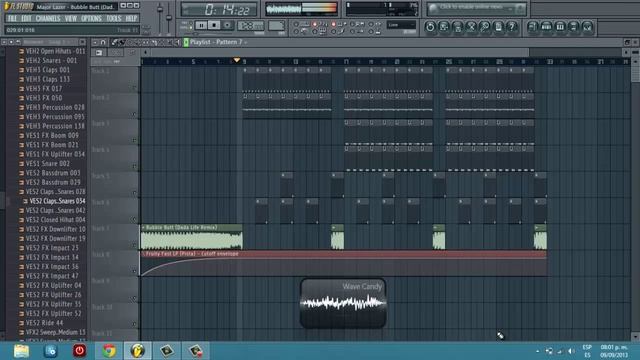The height and width of the screenshot is (360, 640).
Task: Click the save project toolbar icon
Action: point(444,27)
